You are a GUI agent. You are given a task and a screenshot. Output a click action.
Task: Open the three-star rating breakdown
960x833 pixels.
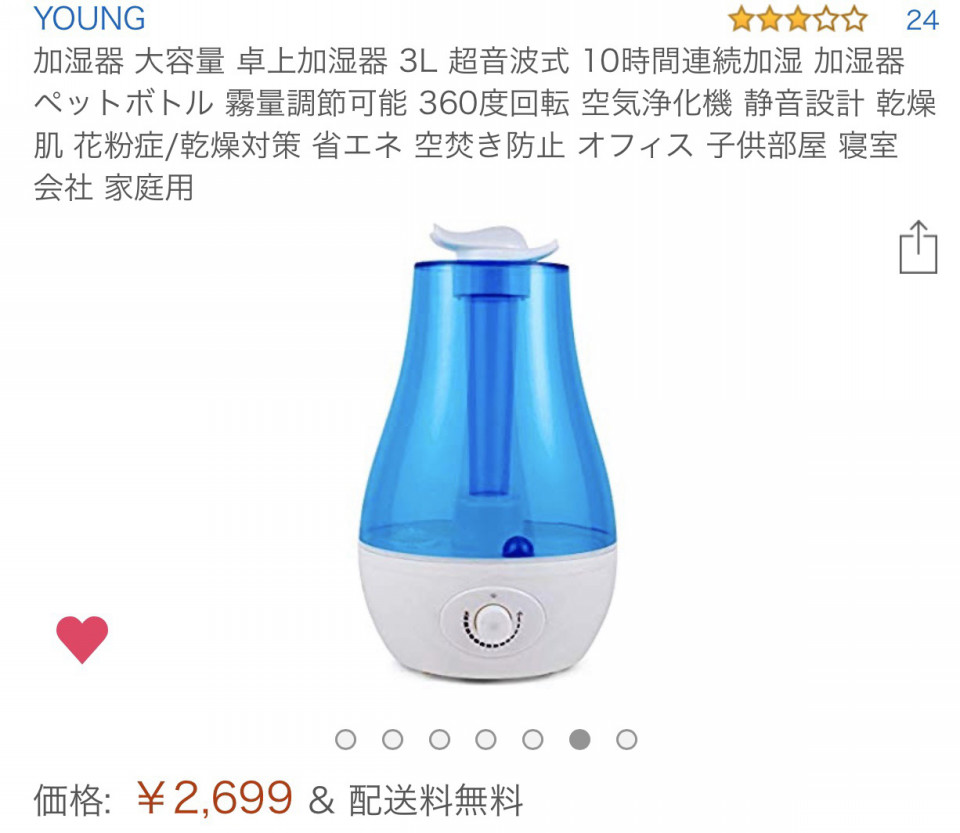pyautogui.click(x=797, y=20)
